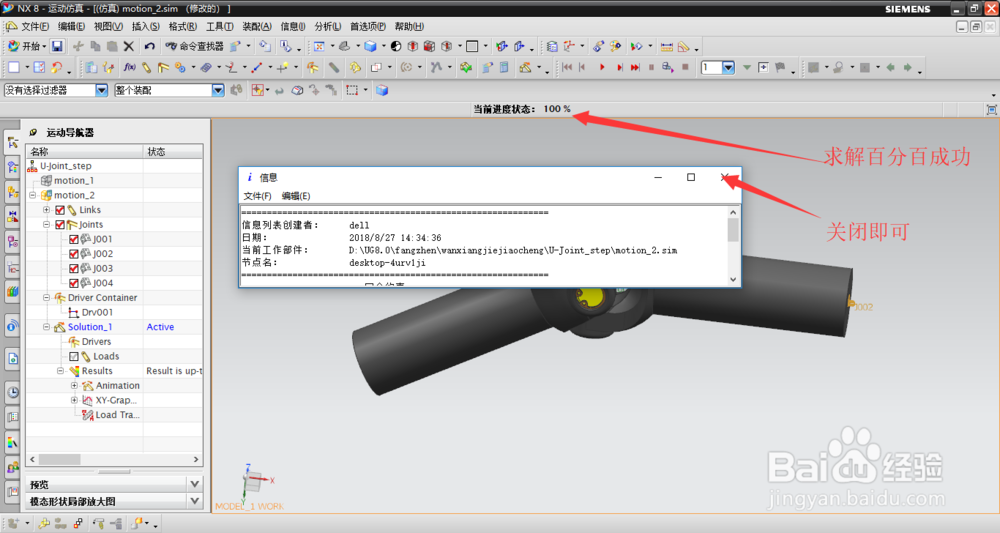
Task: Collapse the Driver Container node
Action: click(47, 298)
